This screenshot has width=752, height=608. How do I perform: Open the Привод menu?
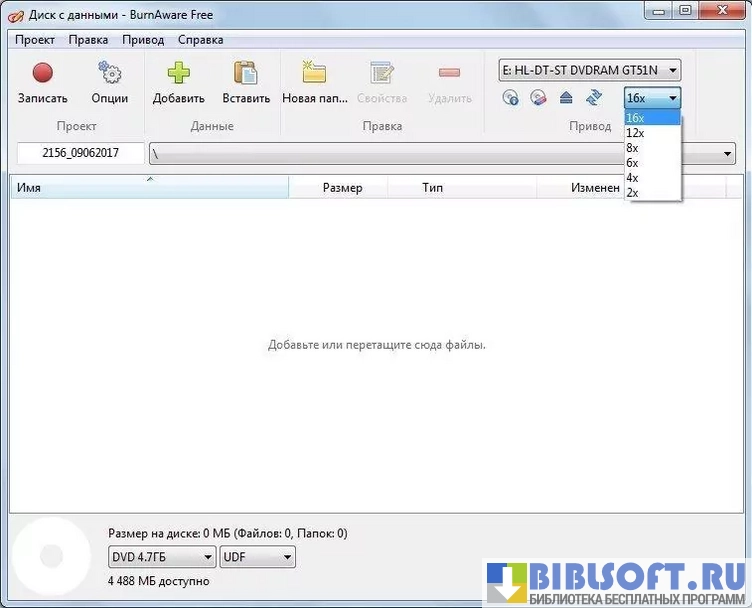click(x=143, y=40)
